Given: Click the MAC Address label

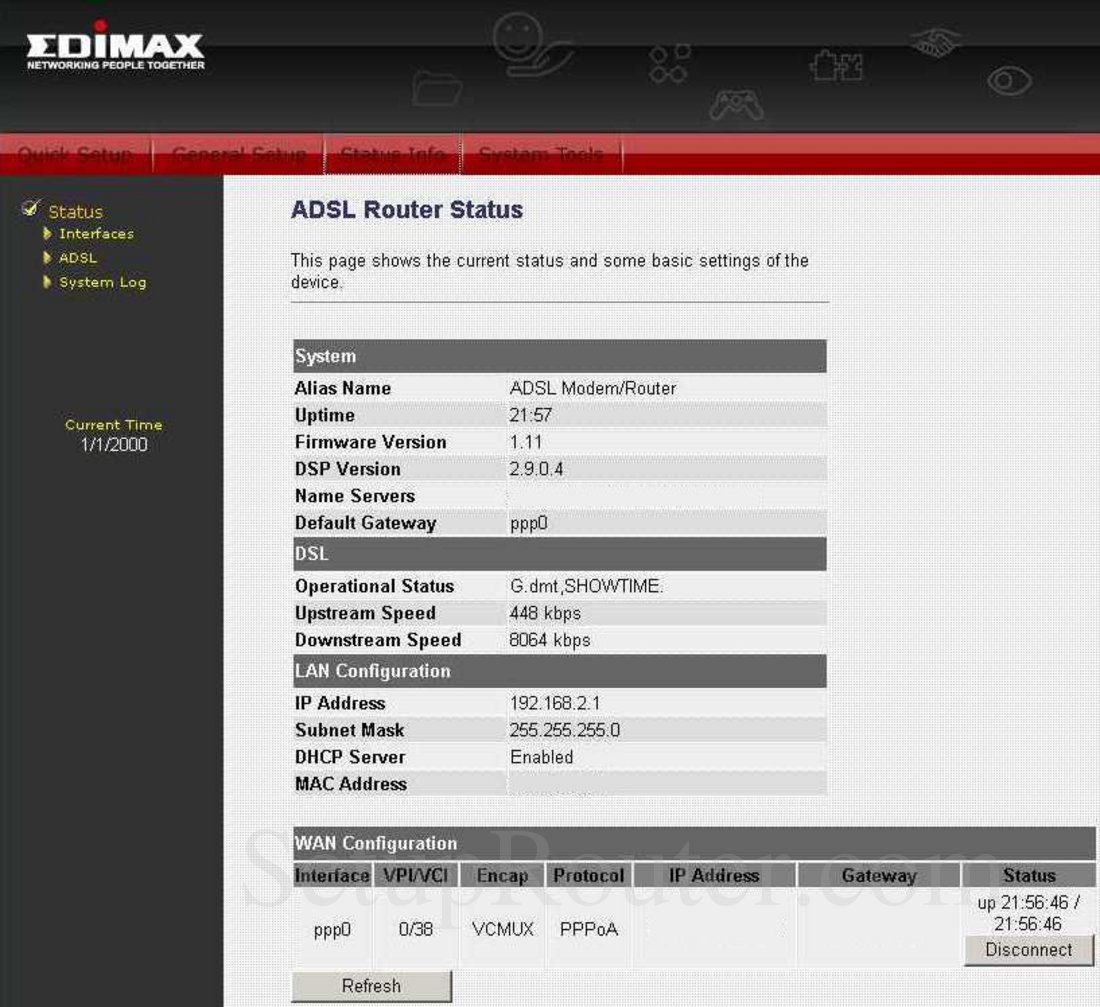Looking at the screenshot, I should (351, 784).
